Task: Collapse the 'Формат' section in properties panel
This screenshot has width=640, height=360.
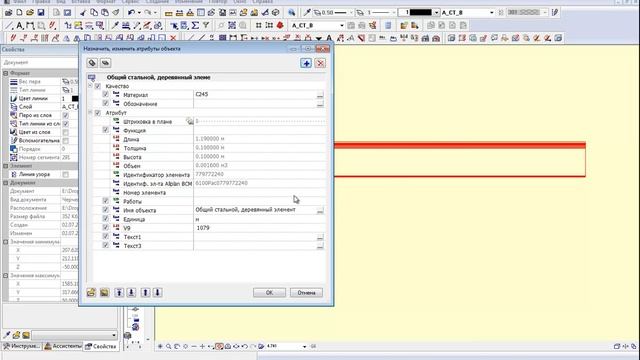Action: click(6, 73)
